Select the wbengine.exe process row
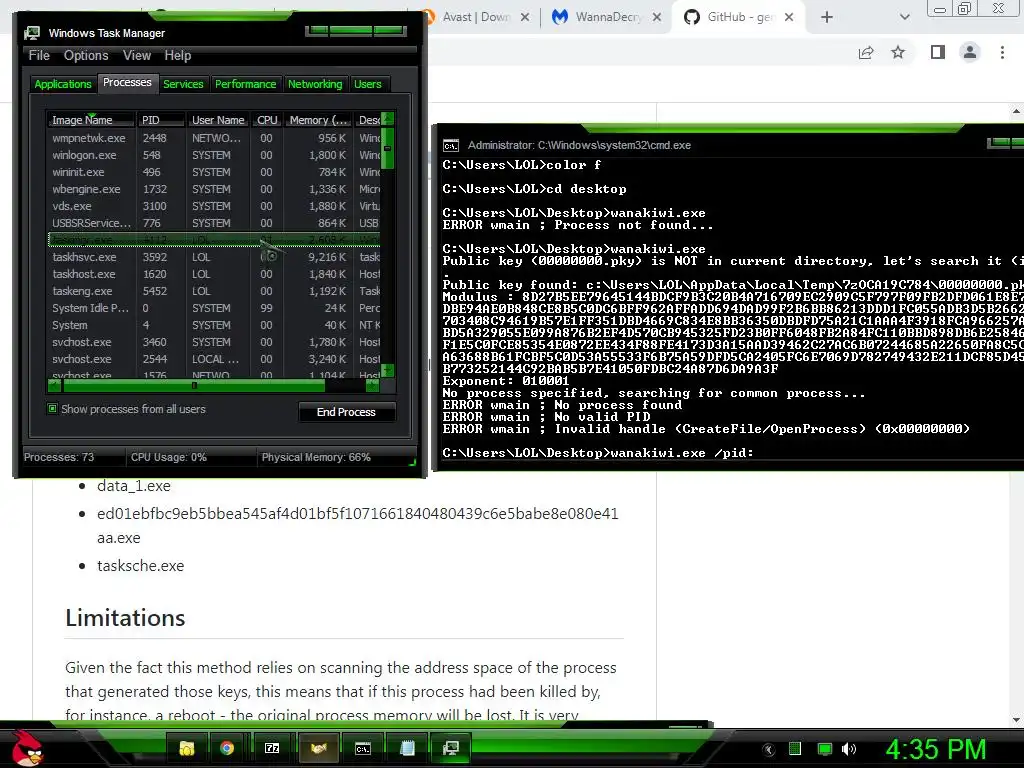Screen dimensions: 1024x768 pyautogui.click(x=214, y=189)
